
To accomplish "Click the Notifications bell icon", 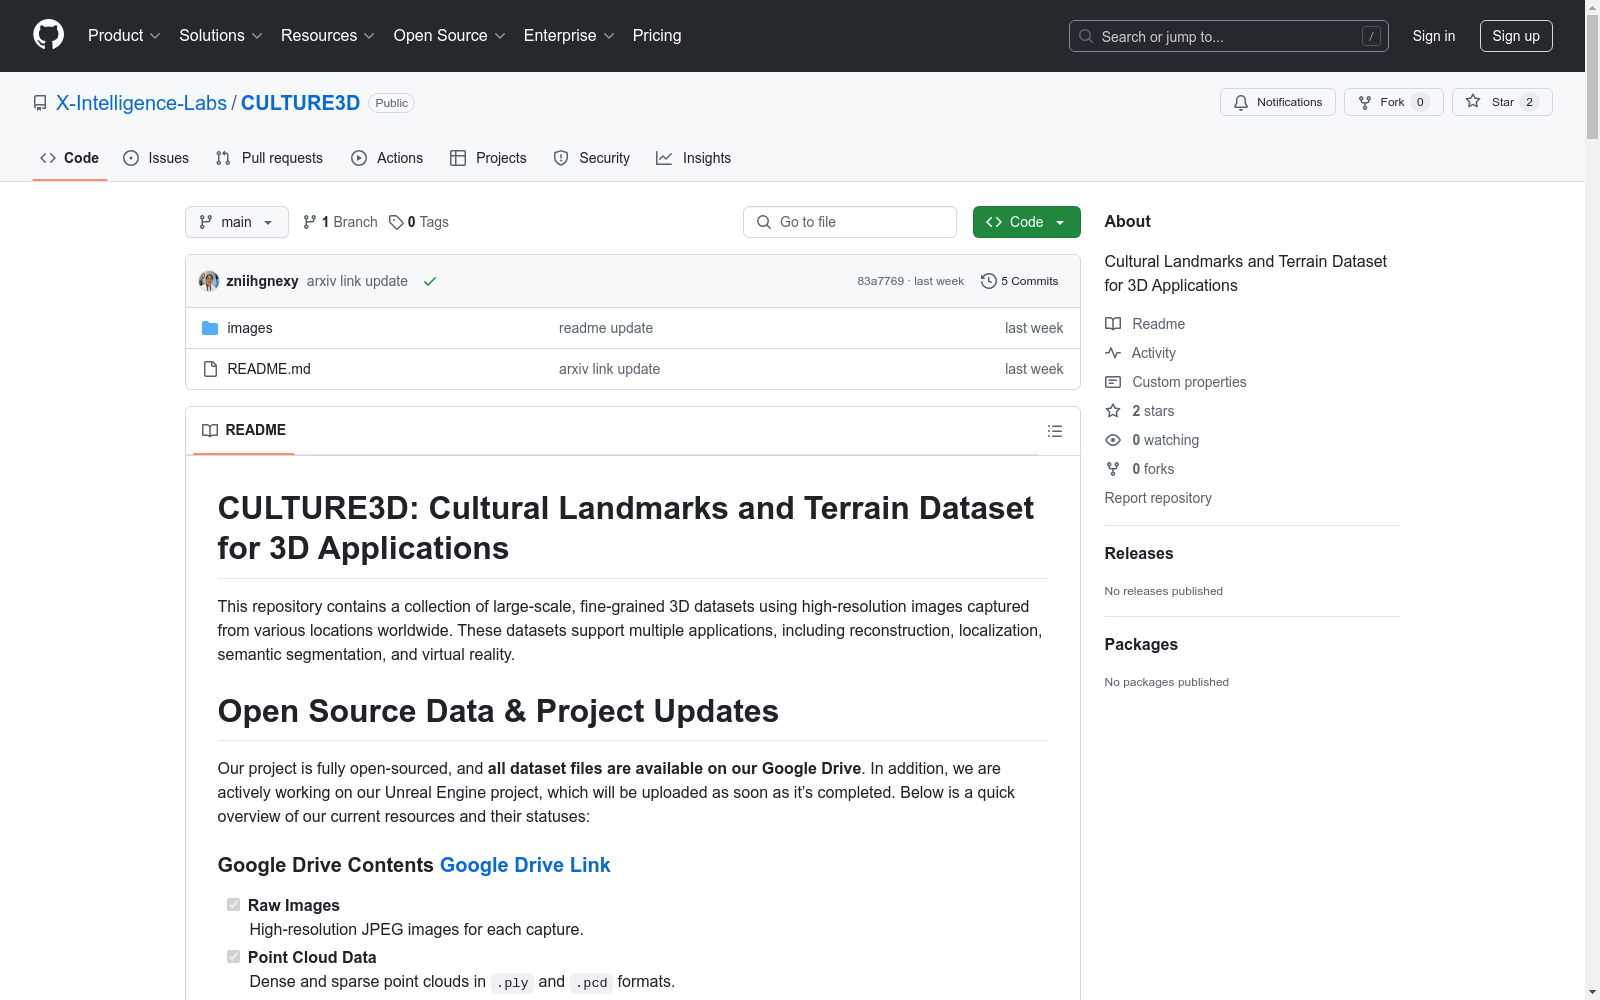I will click(x=1241, y=102).
